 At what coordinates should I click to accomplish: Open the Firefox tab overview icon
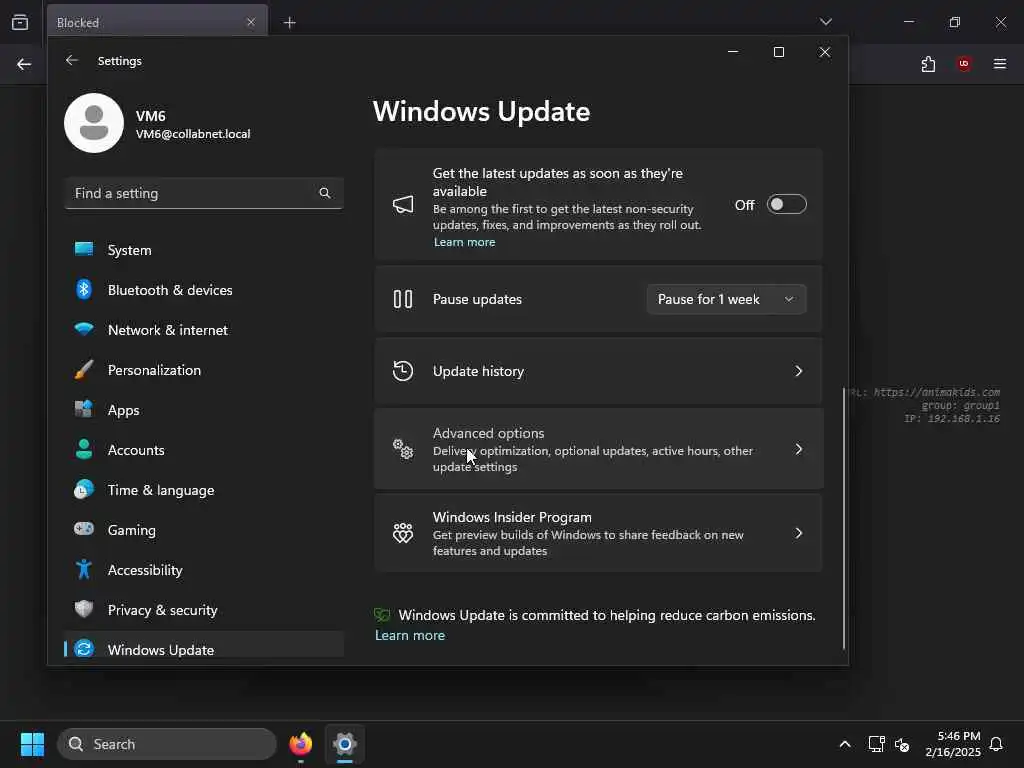click(20, 22)
